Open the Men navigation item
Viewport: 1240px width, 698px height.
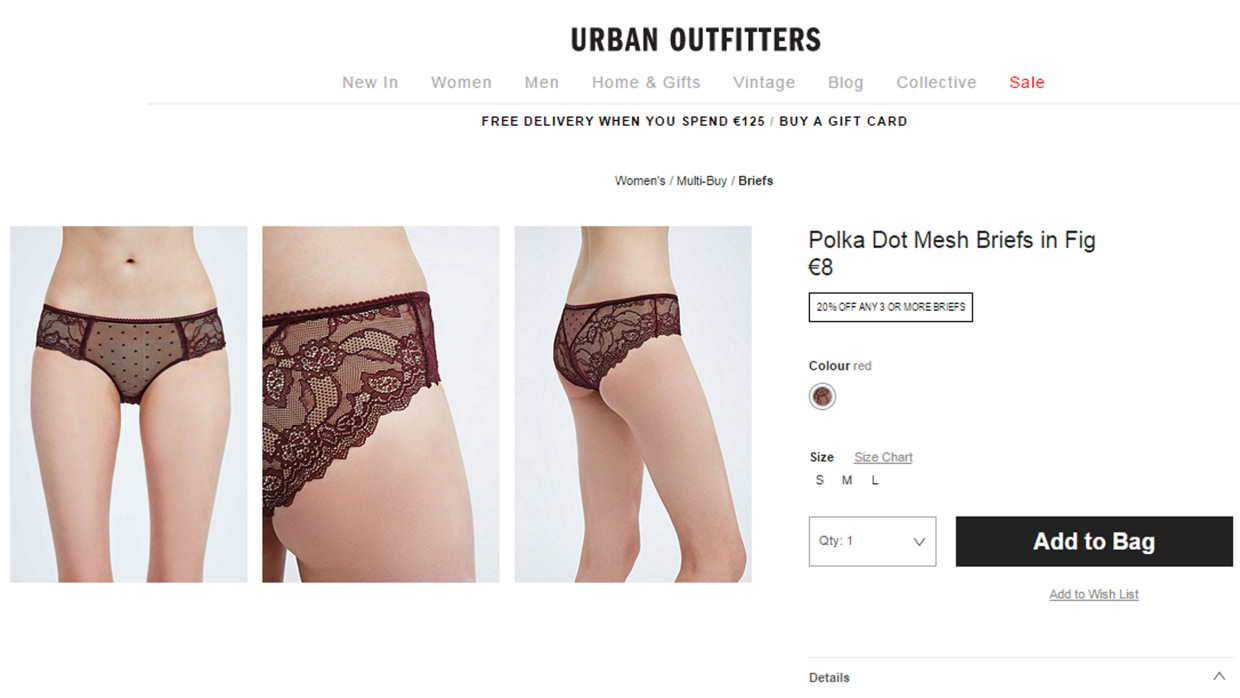coord(542,82)
